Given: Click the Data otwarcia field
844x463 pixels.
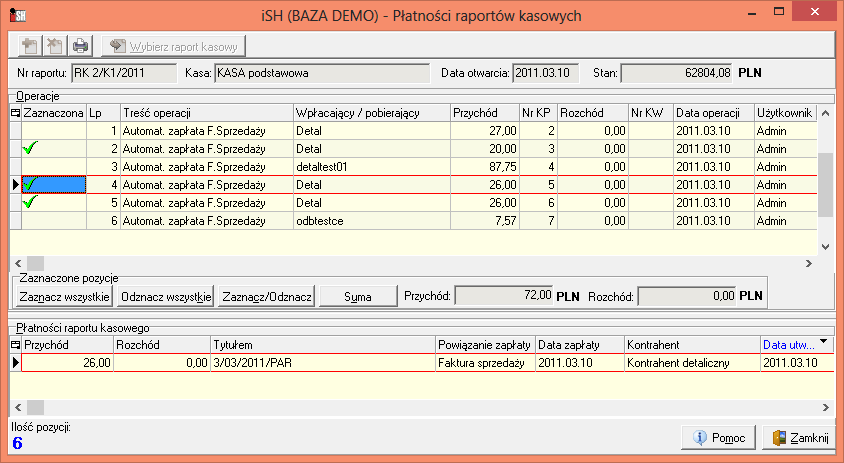Looking at the screenshot, I should [545, 73].
